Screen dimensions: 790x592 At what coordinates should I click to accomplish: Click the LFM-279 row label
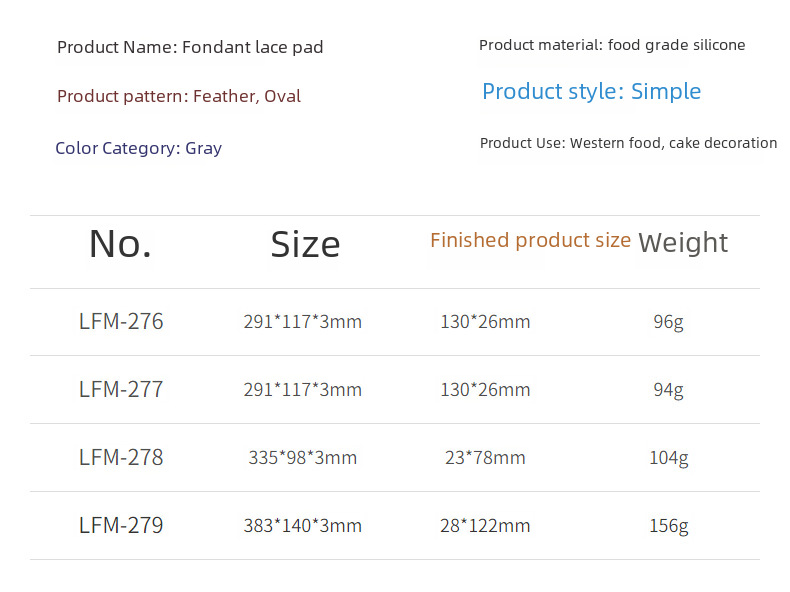point(121,525)
